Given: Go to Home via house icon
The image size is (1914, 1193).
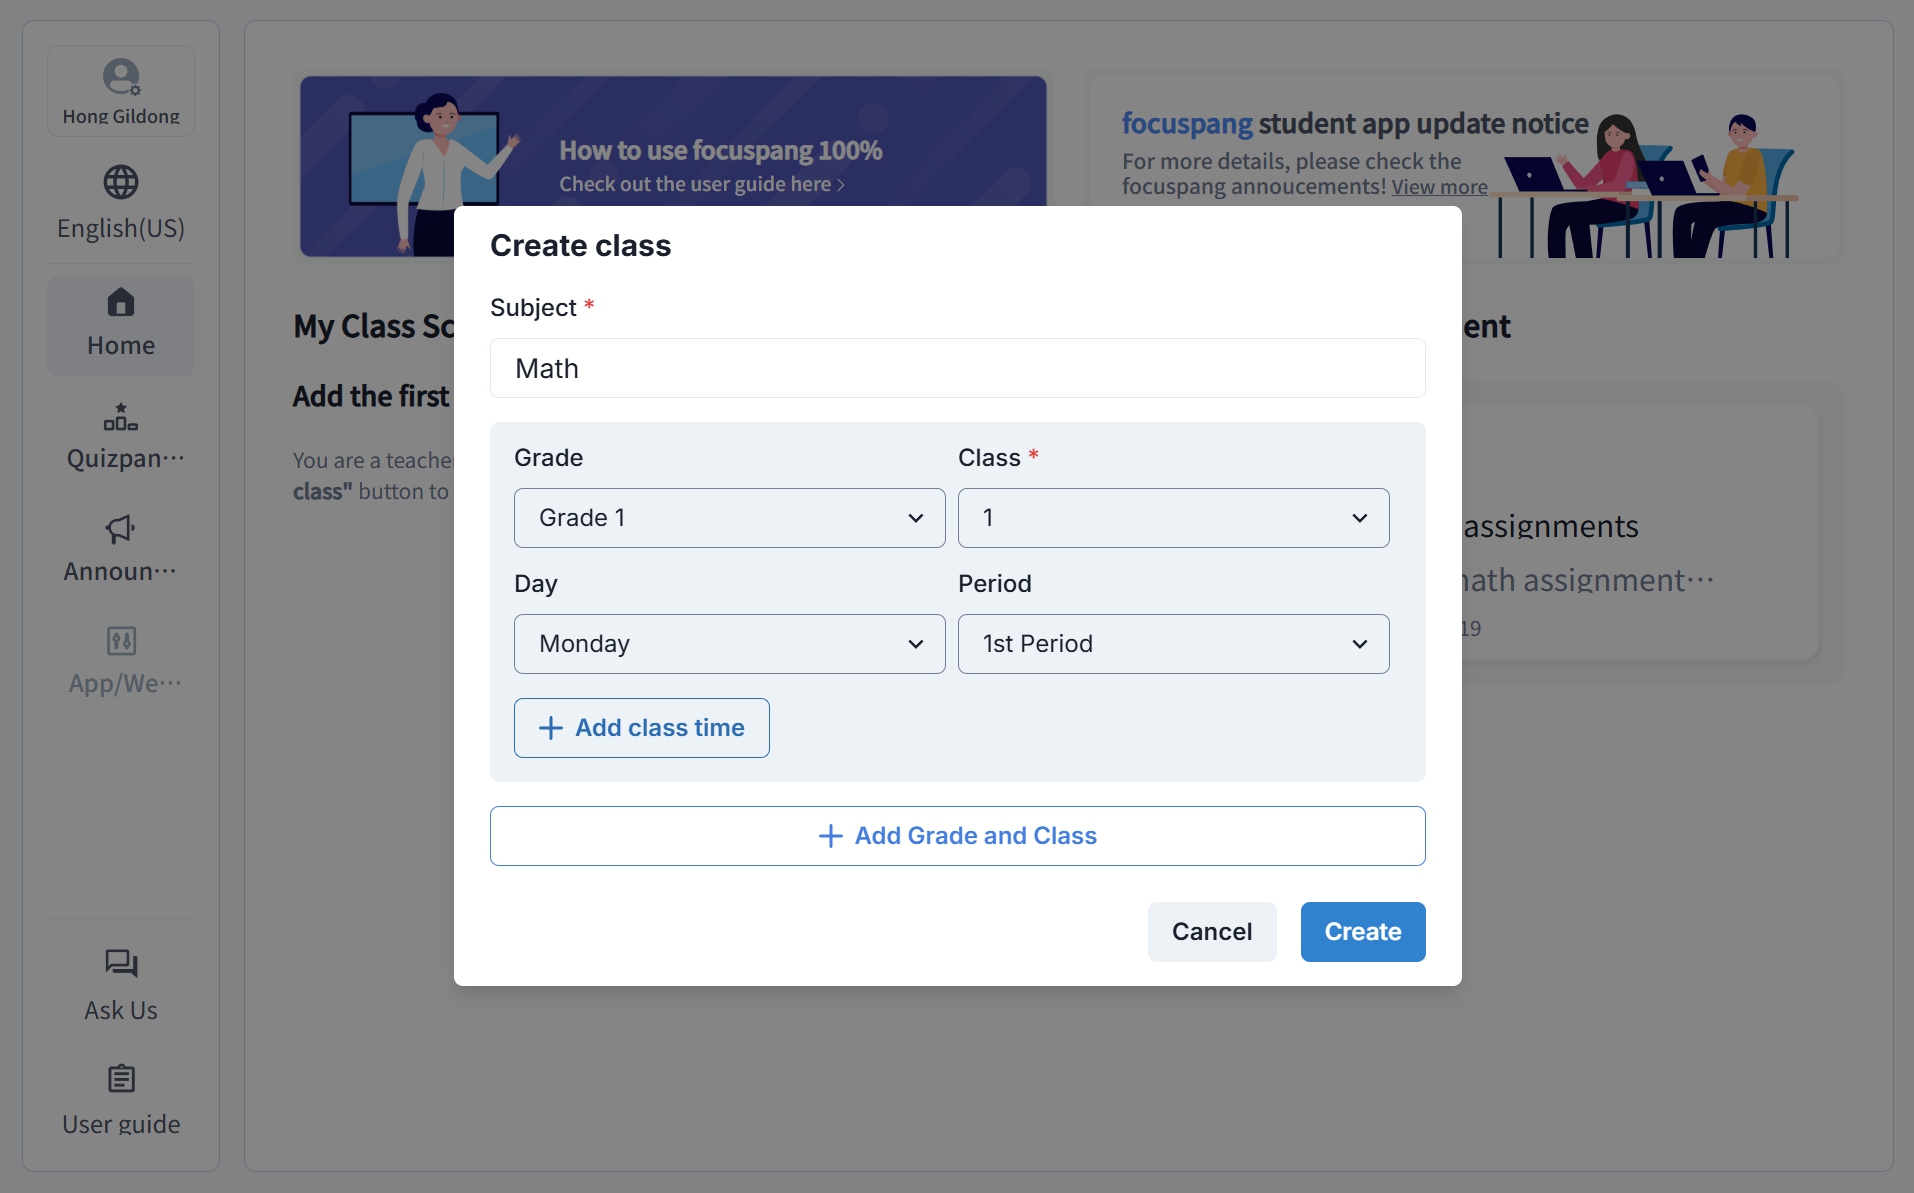Looking at the screenshot, I should coord(121,302).
